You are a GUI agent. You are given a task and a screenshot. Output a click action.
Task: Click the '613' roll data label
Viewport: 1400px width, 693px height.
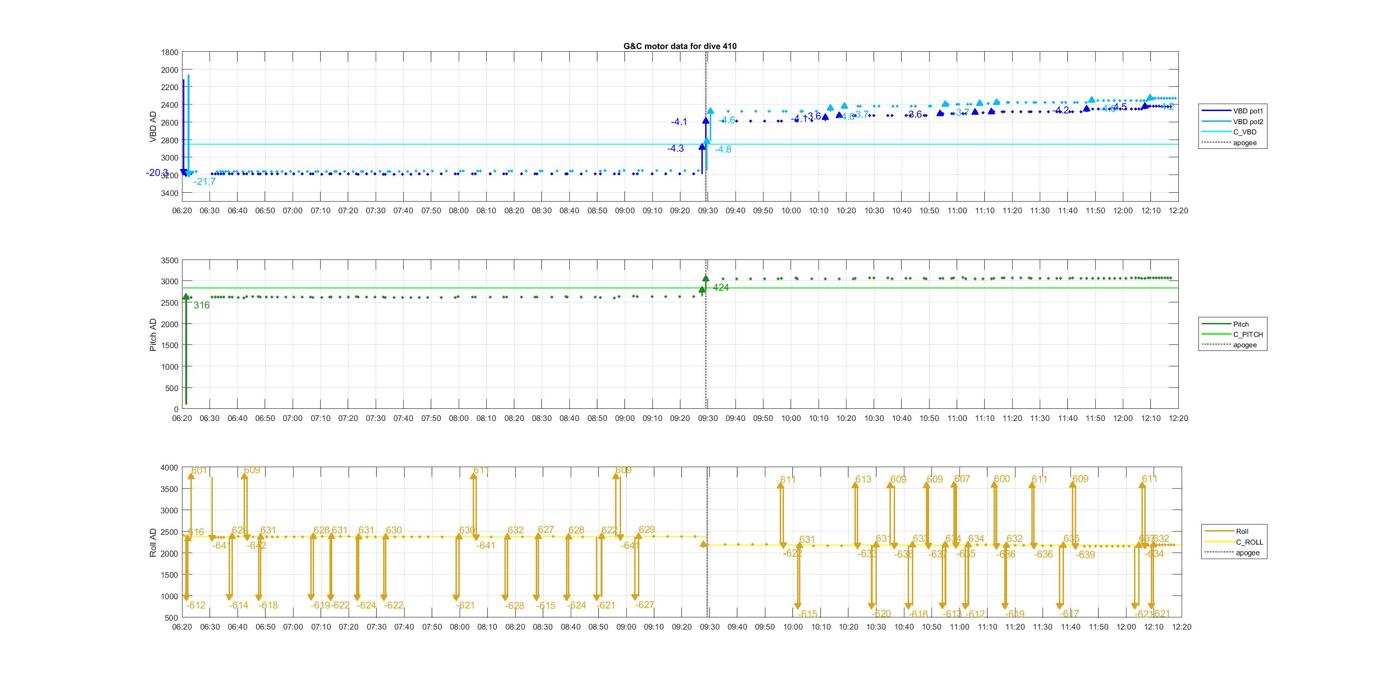(x=863, y=480)
